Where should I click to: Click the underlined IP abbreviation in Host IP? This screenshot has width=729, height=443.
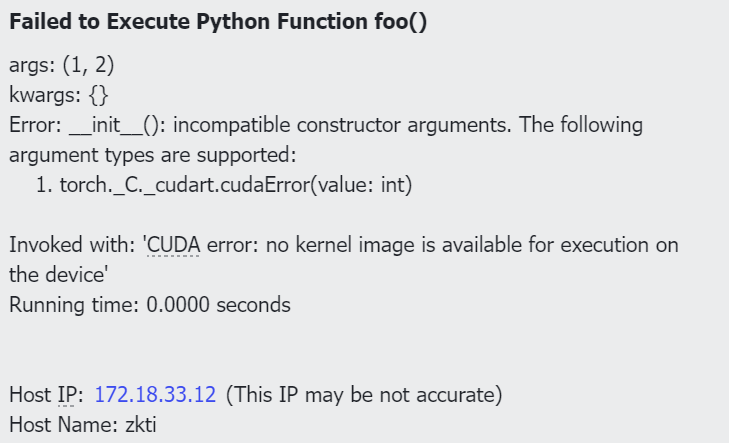(66, 394)
